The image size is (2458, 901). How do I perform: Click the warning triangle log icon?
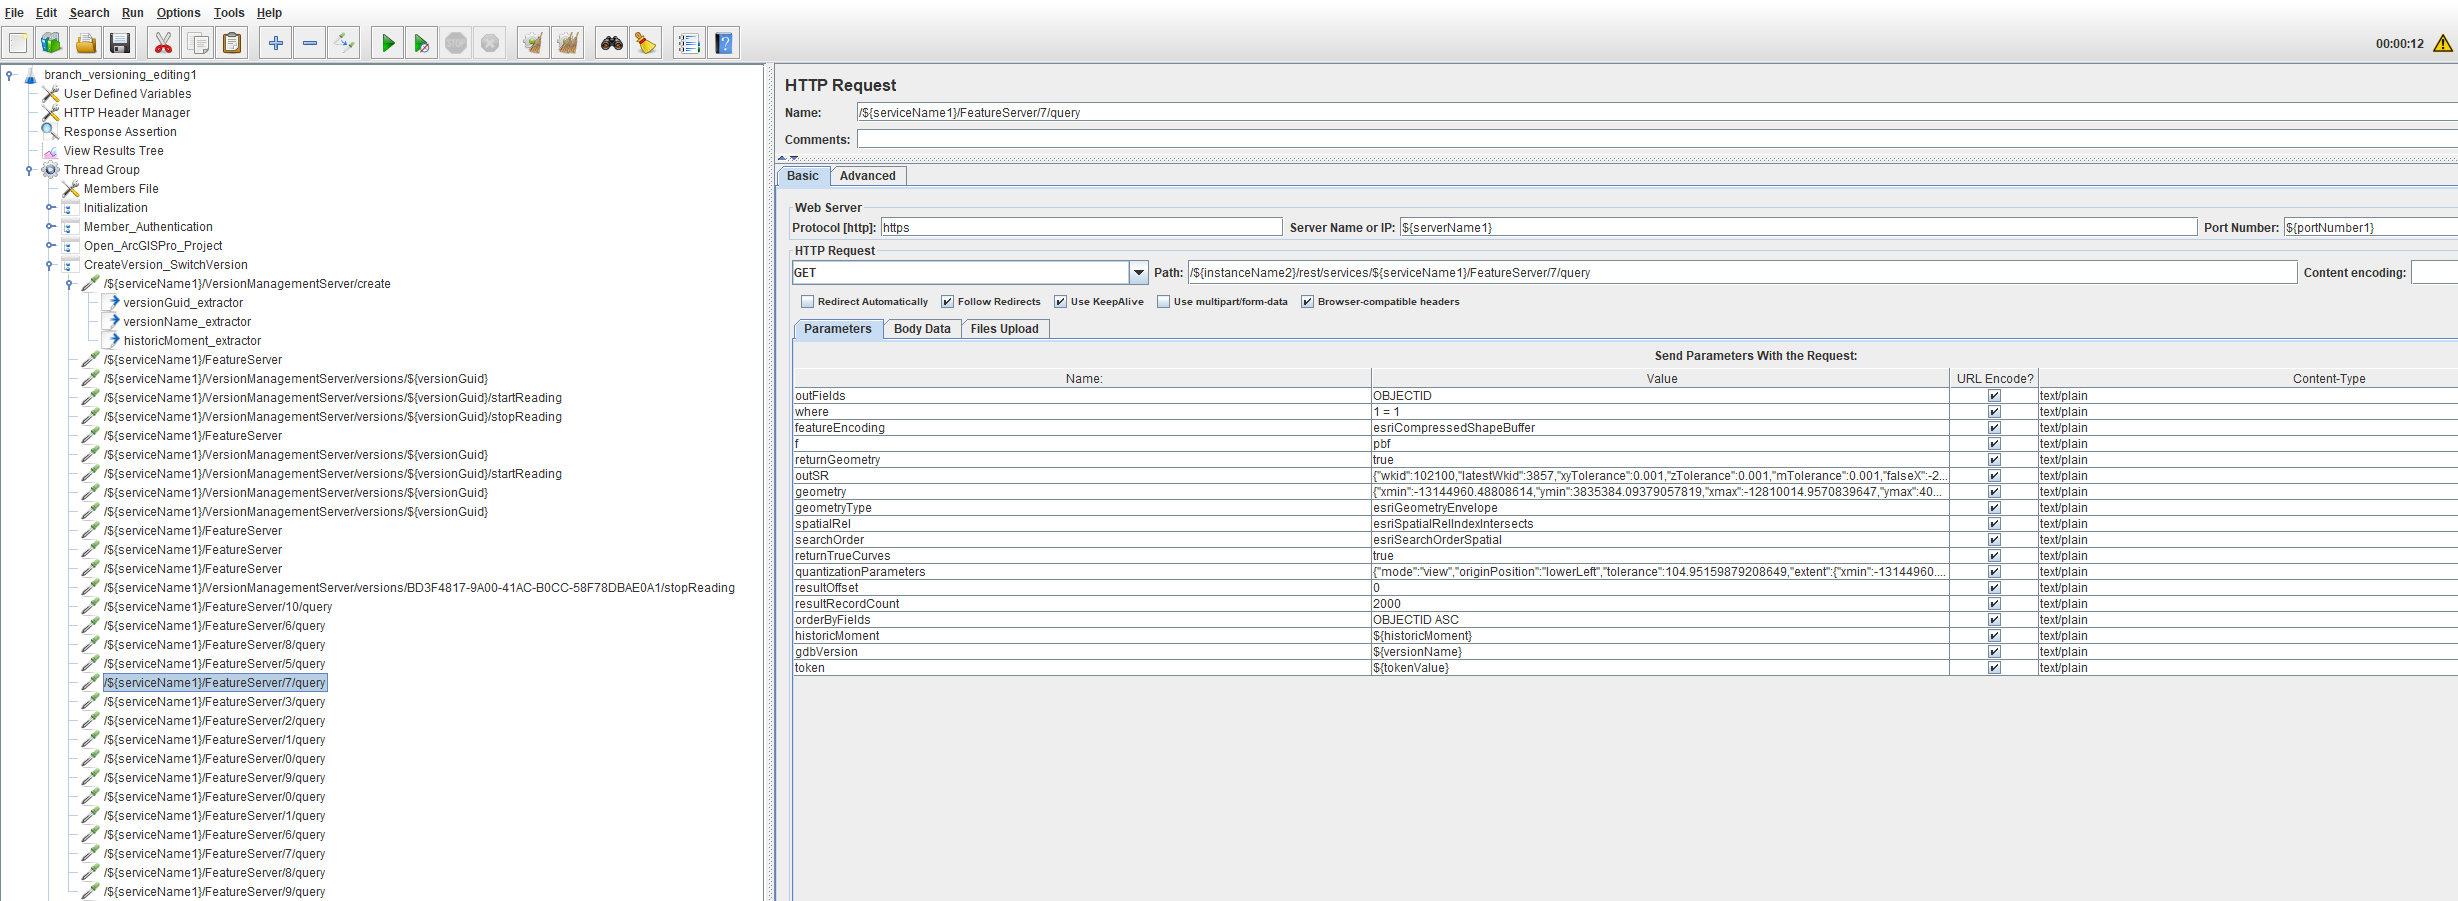point(2443,43)
